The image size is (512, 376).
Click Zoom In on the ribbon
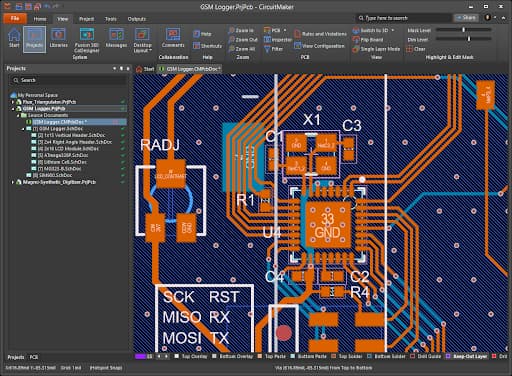(x=241, y=30)
